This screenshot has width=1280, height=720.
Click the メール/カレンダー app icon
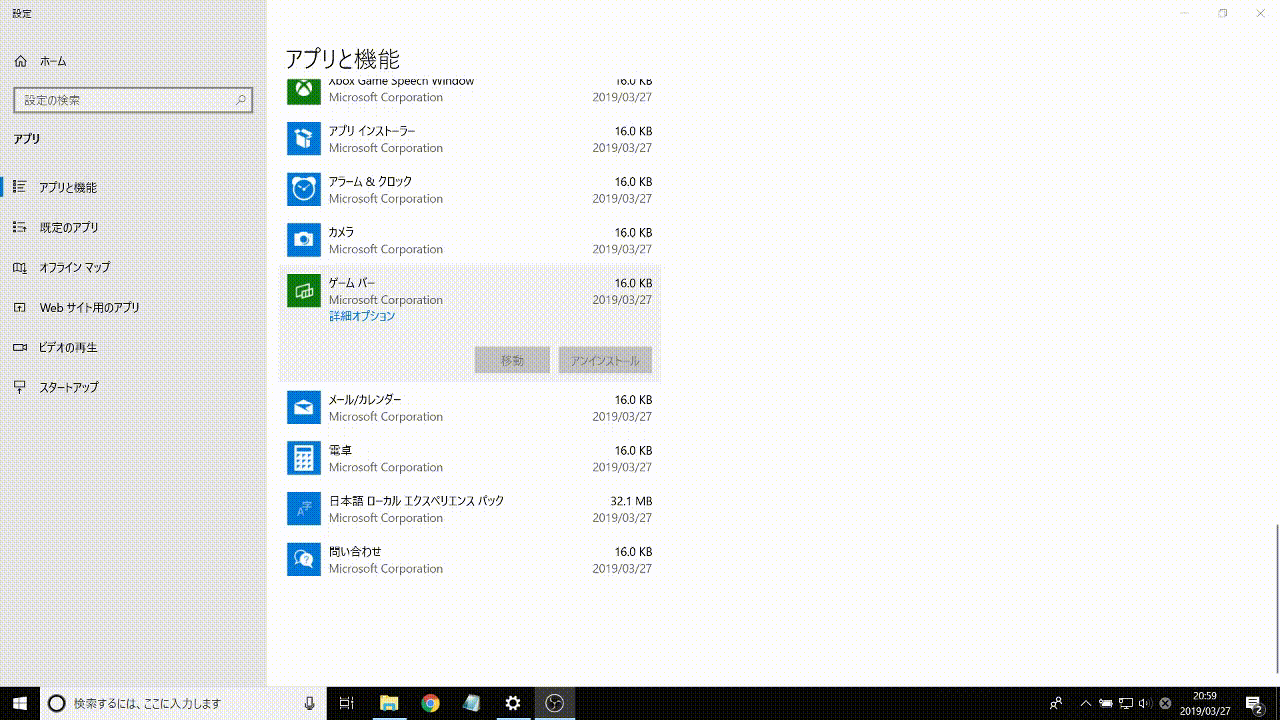tap(304, 408)
